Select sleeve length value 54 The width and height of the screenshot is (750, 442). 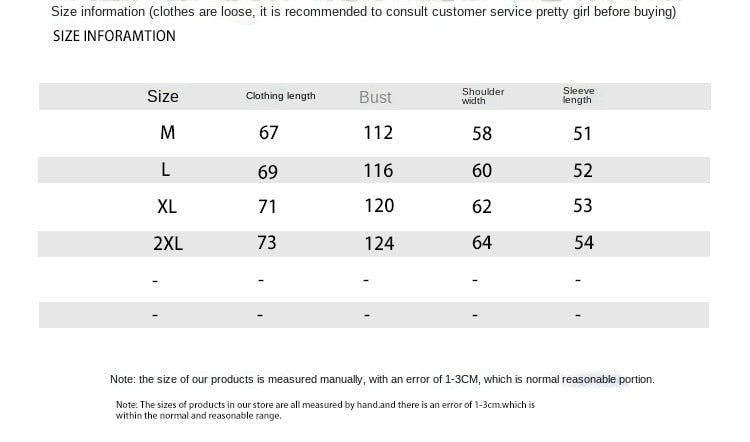[x=584, y=243]
